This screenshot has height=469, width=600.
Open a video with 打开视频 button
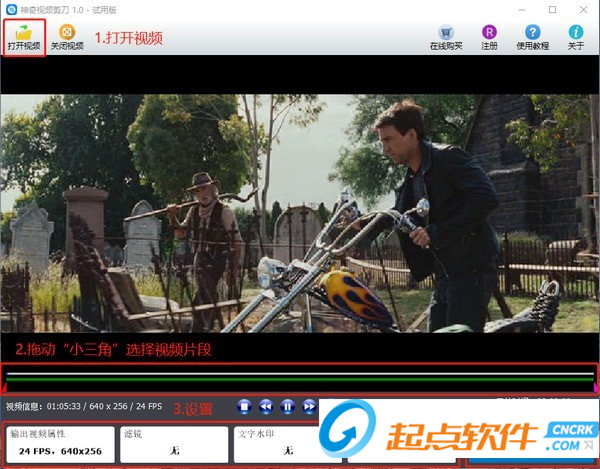pos(24,37)
